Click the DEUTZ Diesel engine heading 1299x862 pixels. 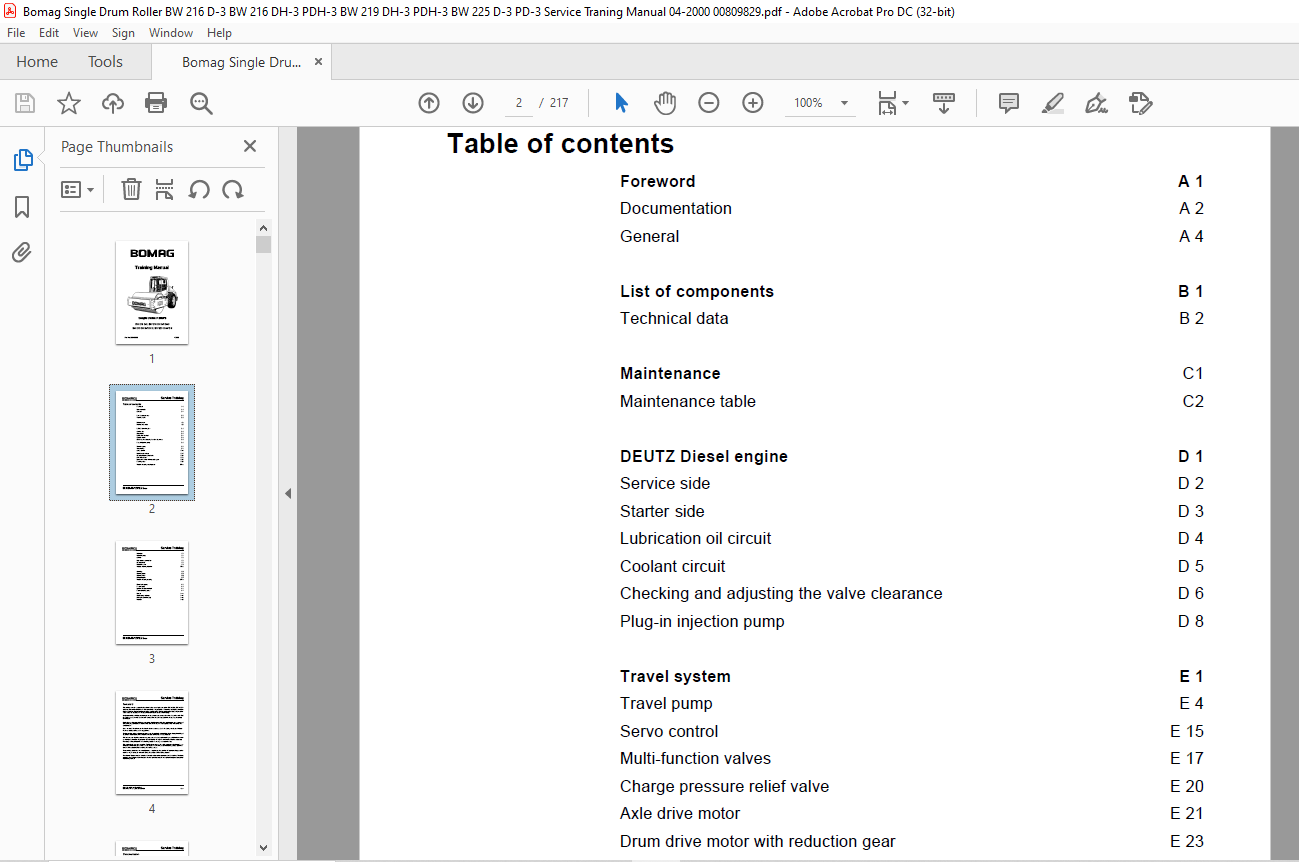pos(704,456)
